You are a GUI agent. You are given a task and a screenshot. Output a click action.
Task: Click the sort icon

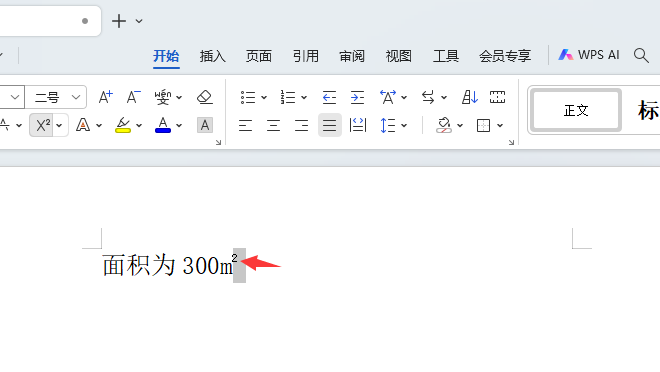469,97
